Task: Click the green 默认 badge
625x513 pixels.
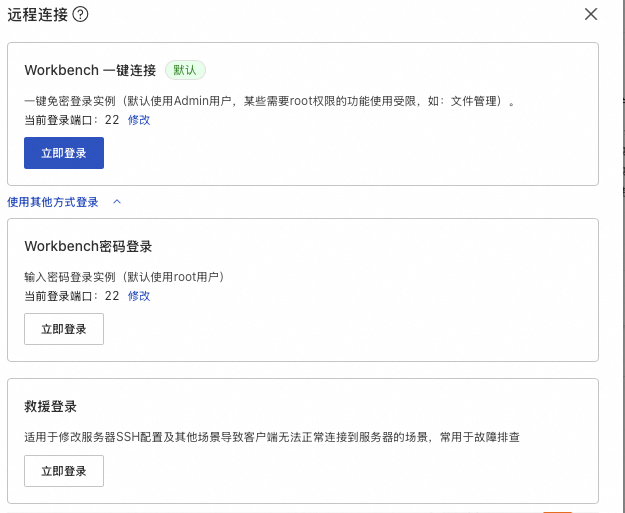Action: [185, 70]
